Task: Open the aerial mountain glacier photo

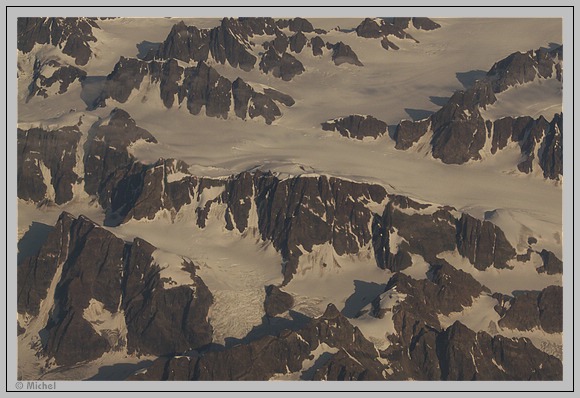Action: 290,199
